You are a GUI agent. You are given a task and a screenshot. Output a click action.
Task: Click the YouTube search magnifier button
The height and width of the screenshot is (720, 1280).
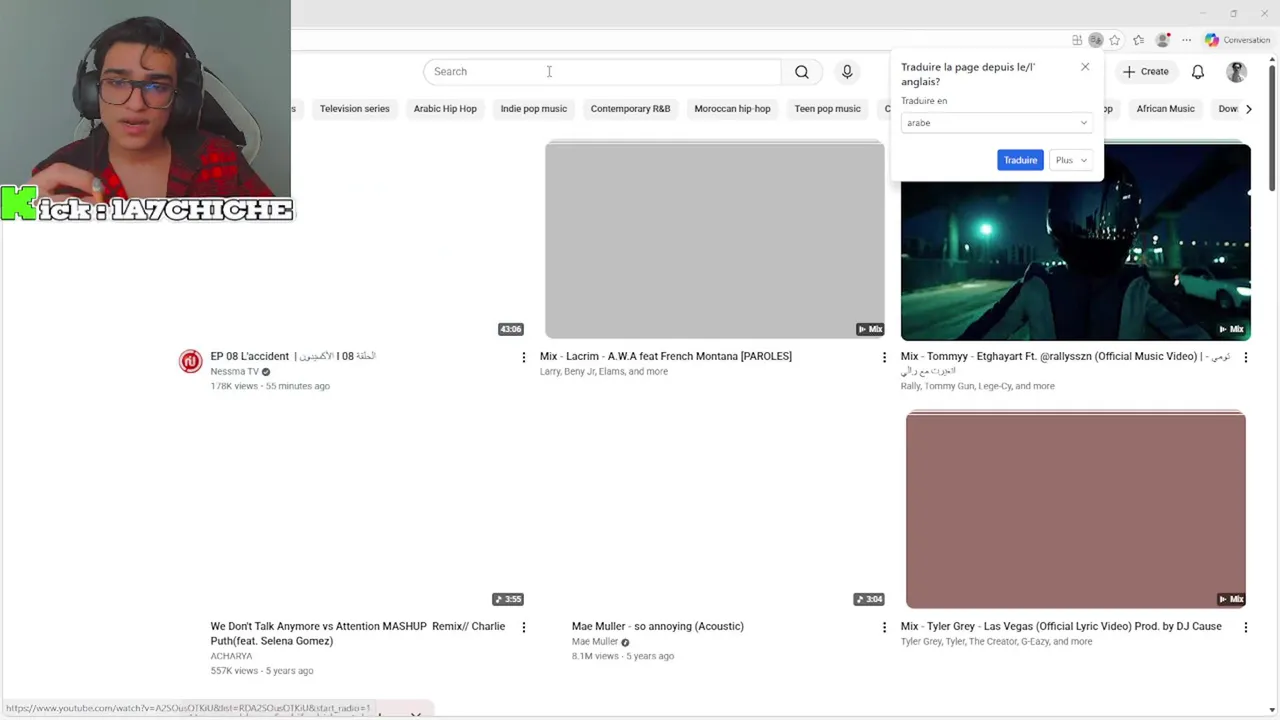(801, 71)
